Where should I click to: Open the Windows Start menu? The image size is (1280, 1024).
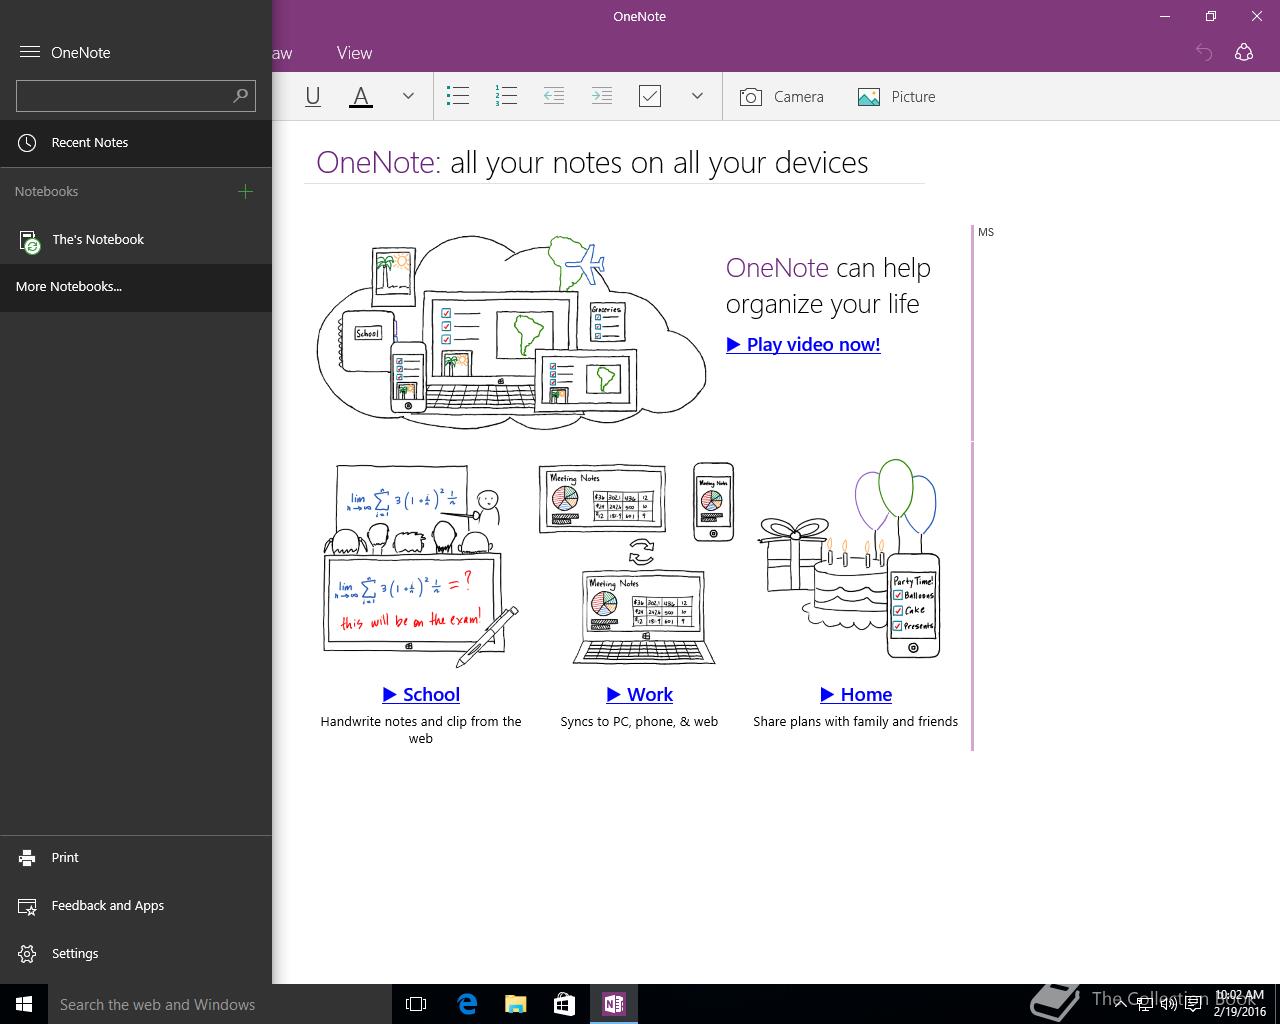pyautogui.click(x=24, y=1004)
